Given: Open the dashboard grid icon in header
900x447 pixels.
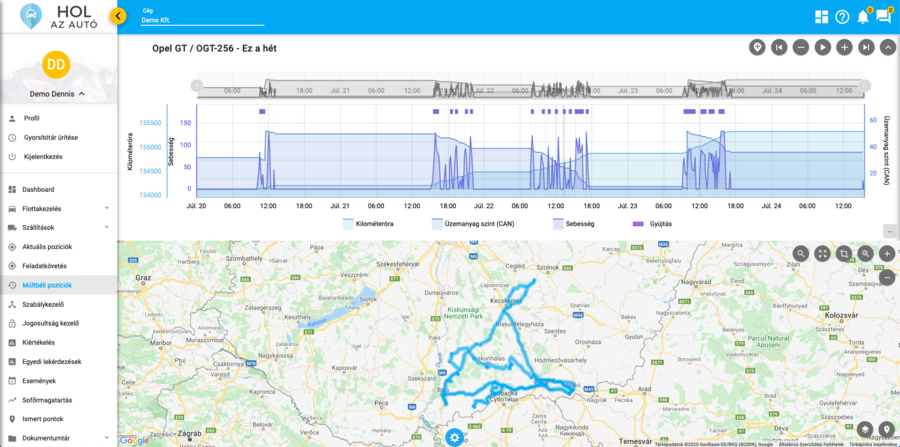Looking at the screenshot, I should [822, 16].
